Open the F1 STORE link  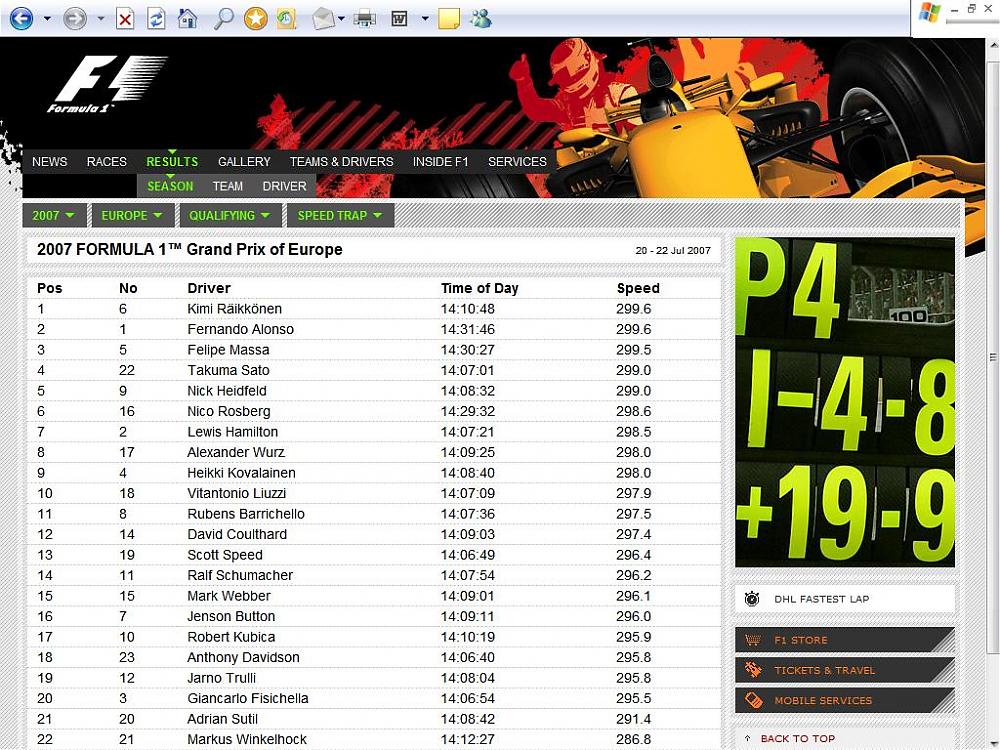pos(801,640)
